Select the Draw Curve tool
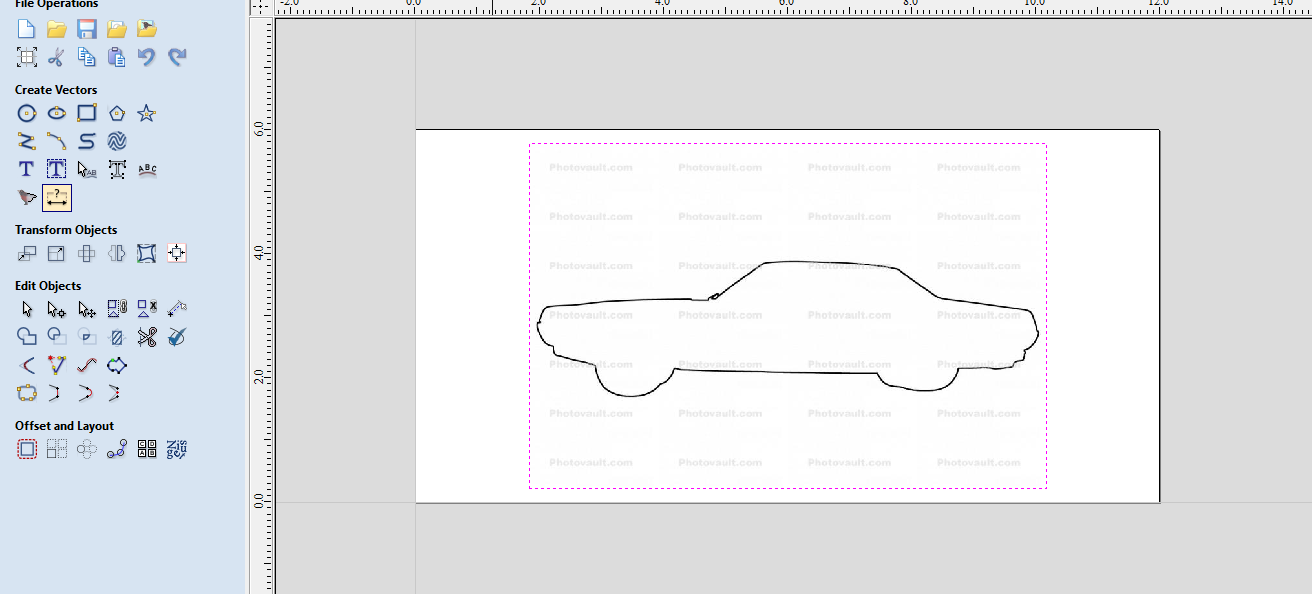The image size is (1312, 594). pyautogui.click(x=87, y=141)
